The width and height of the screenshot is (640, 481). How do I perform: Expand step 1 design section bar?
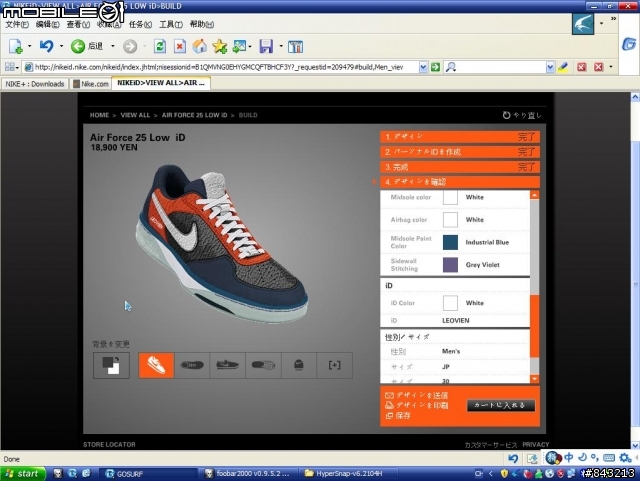[x=460, y=137]
